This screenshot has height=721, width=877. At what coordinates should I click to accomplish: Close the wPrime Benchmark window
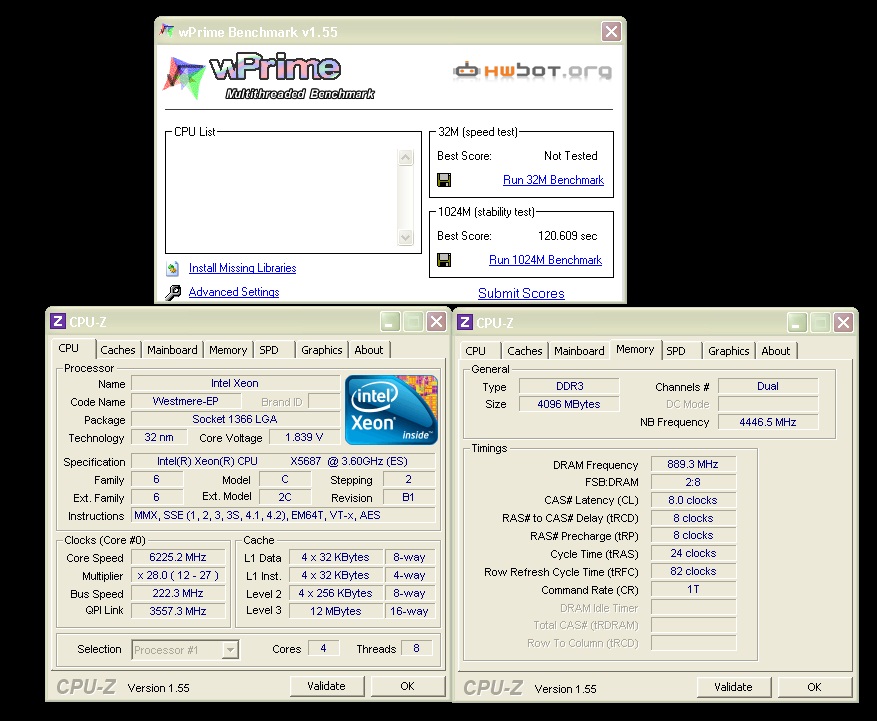[x=610, y=32]
